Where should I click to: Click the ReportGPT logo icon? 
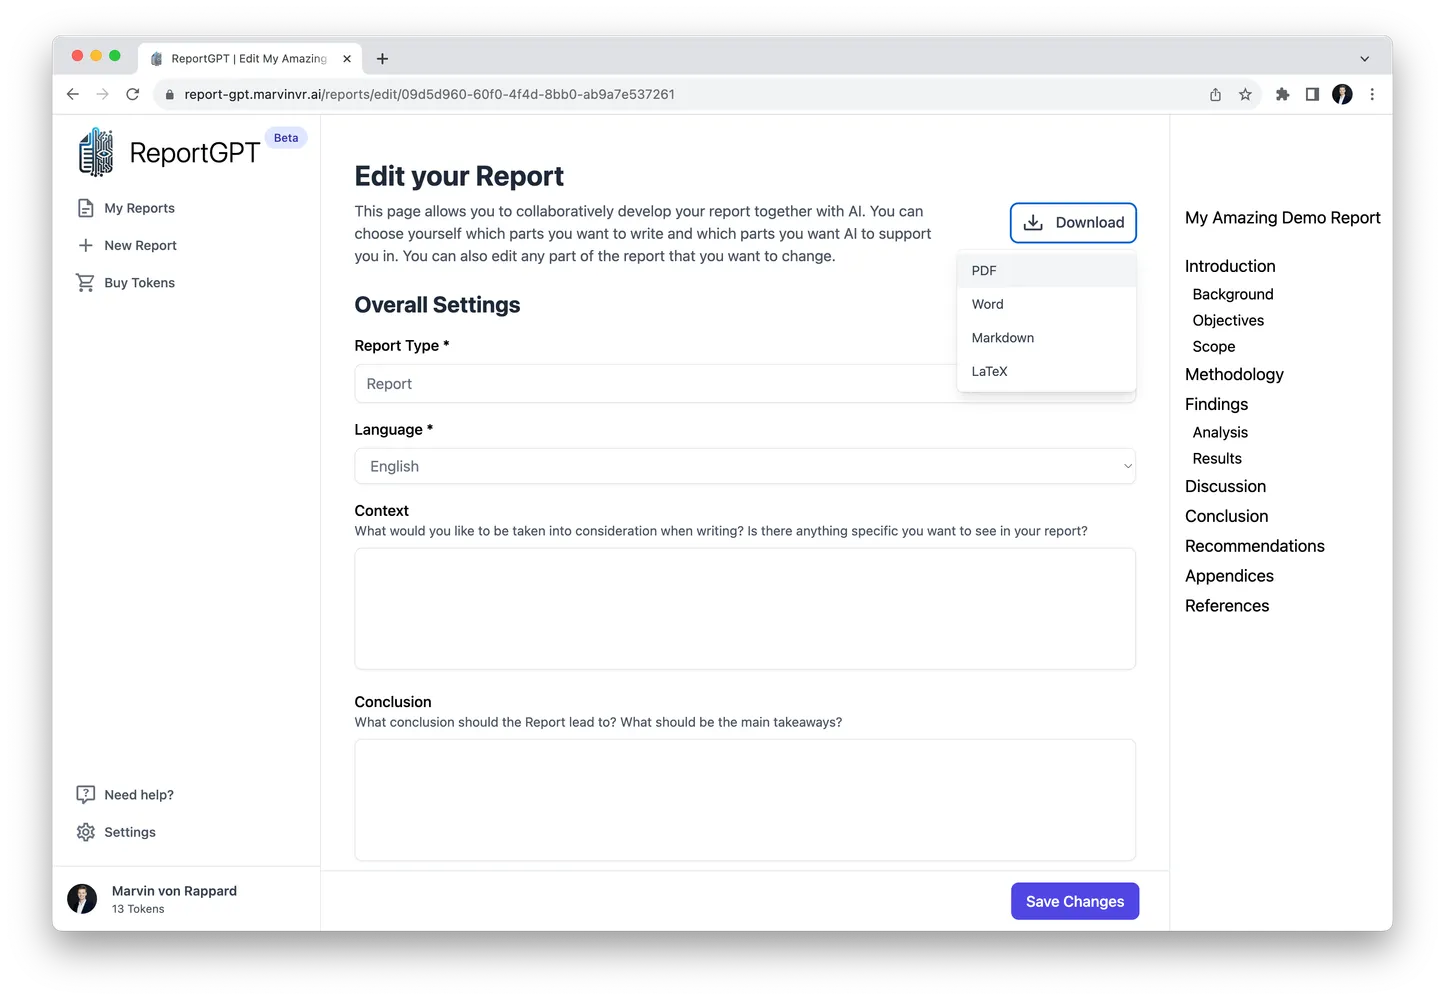tap(96, 151)
